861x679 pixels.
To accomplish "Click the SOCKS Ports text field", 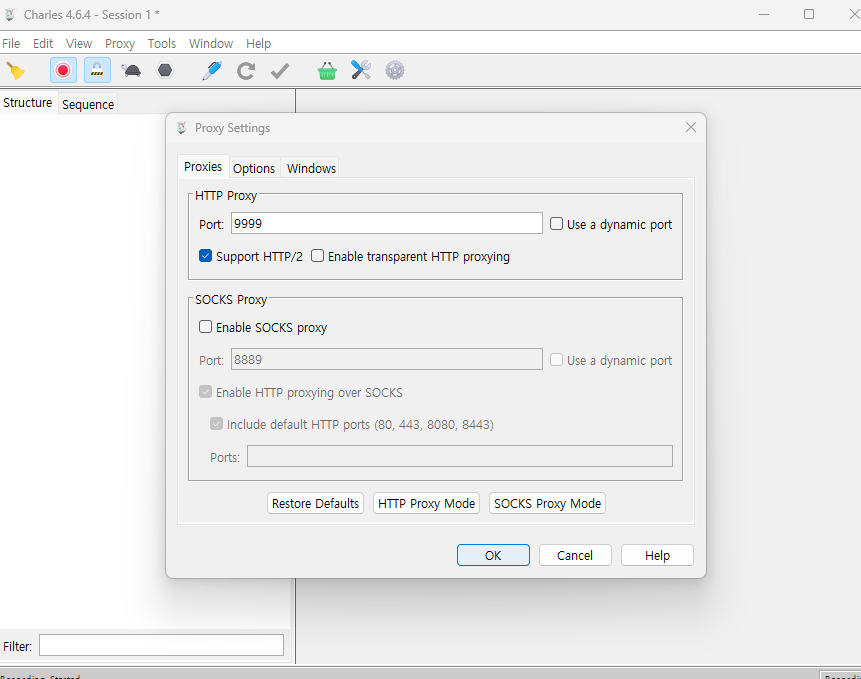I will tap(460, 456).
